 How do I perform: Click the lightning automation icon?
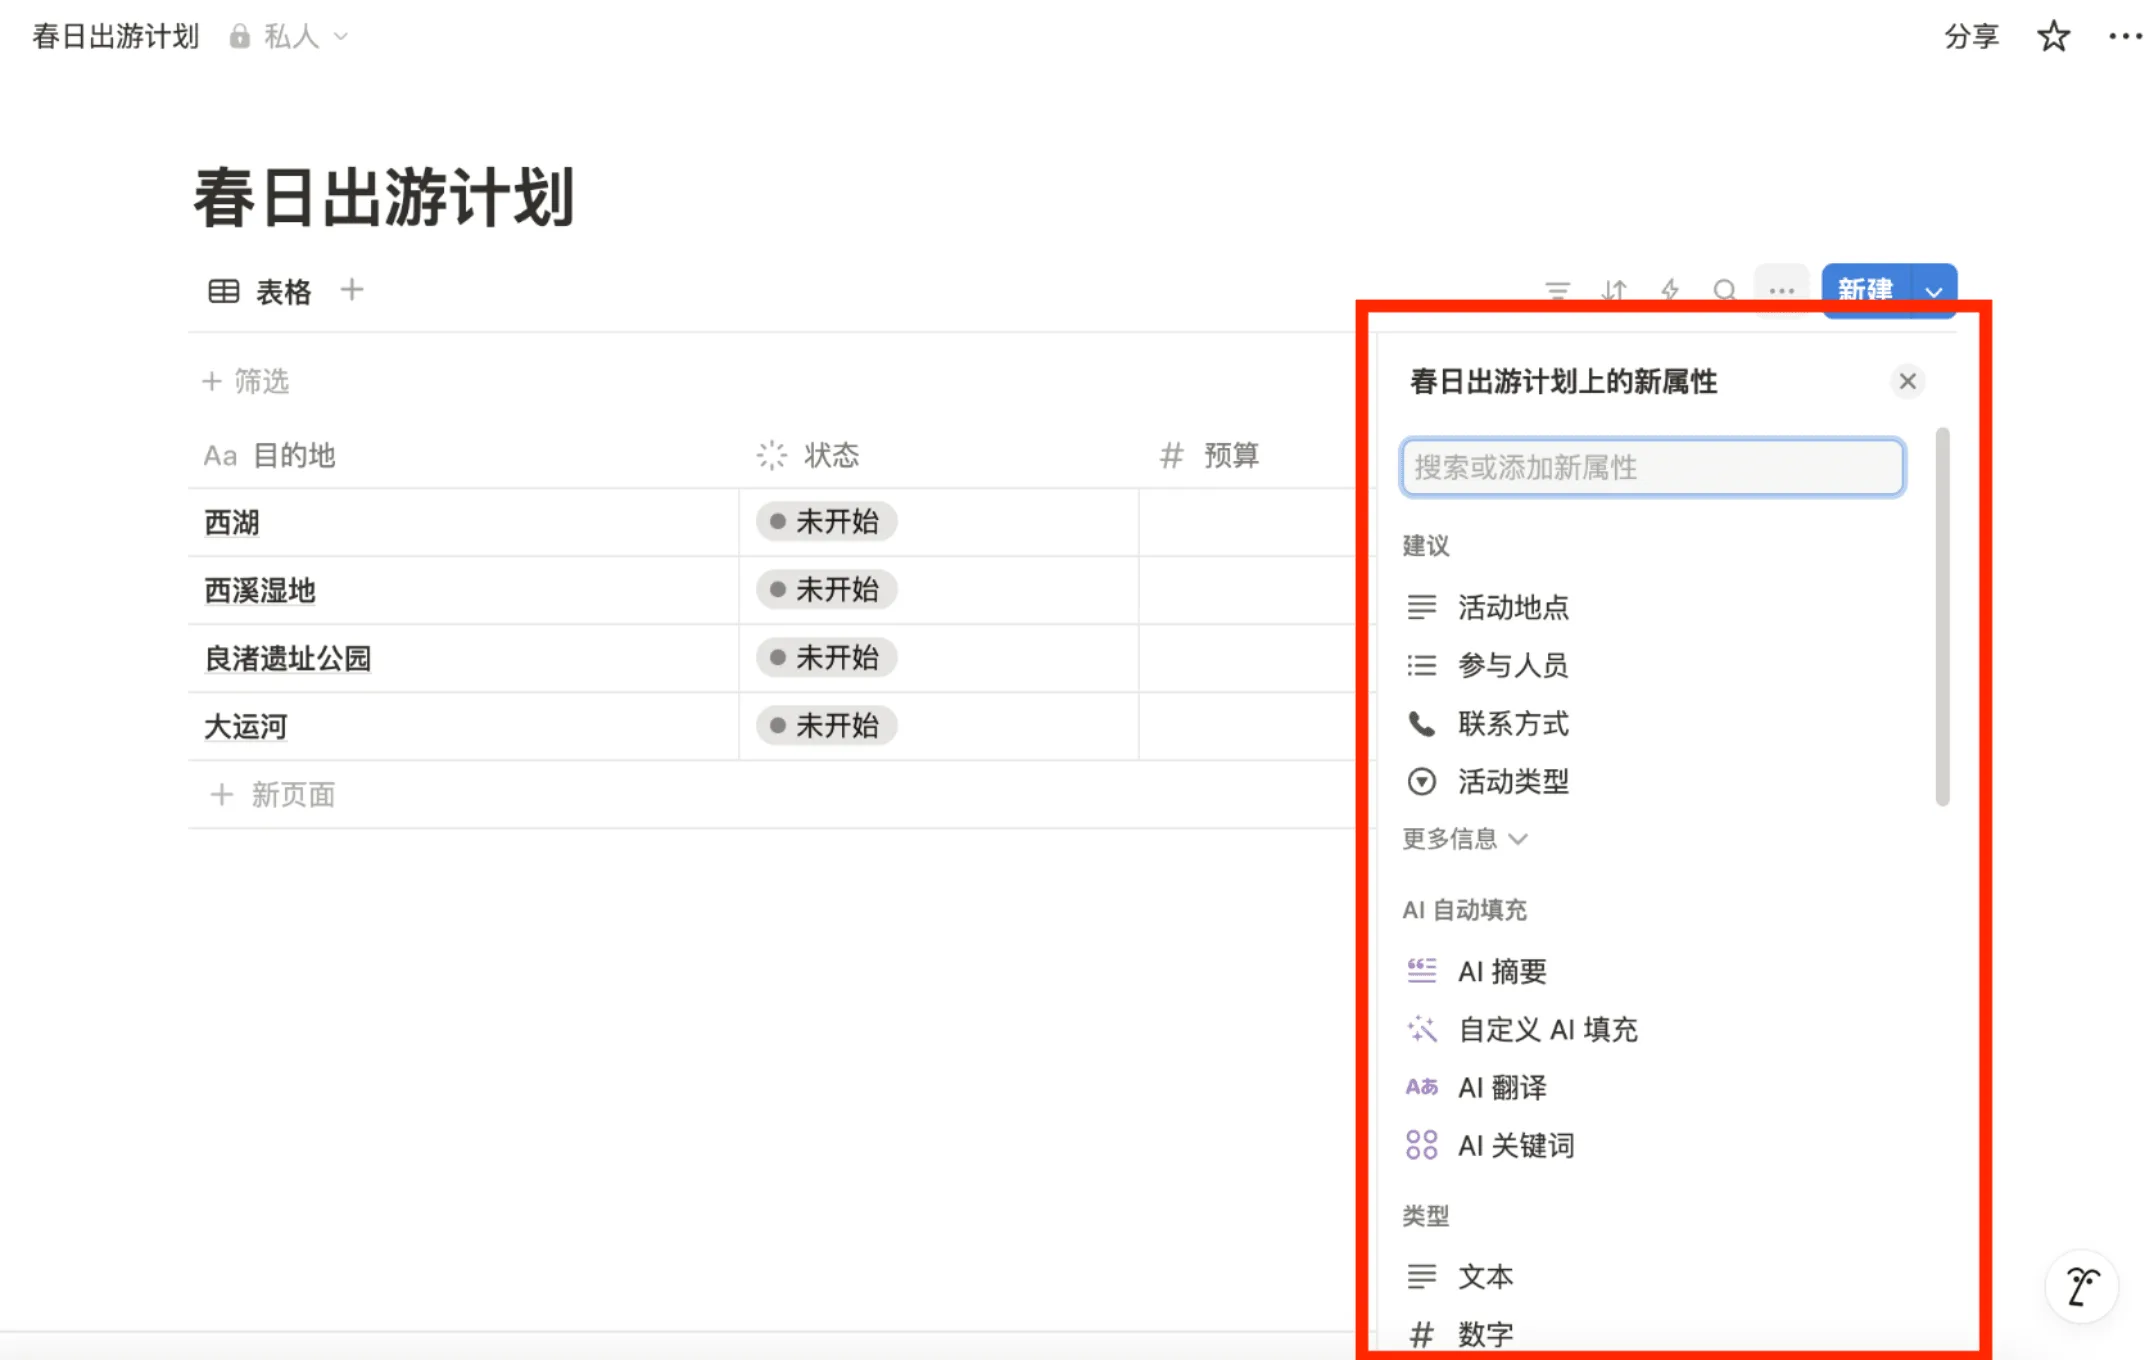click(x=1669, y=290)
